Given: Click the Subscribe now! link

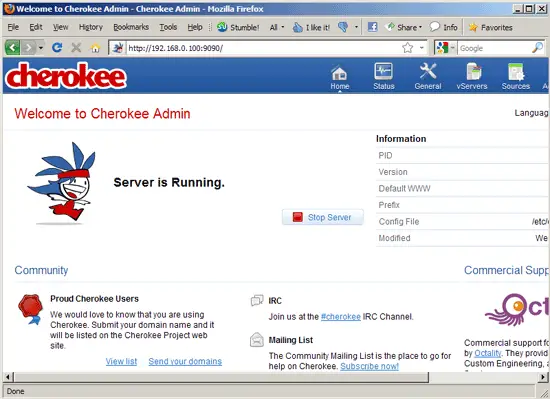Looking at the screenshot, I should [369, 366].
